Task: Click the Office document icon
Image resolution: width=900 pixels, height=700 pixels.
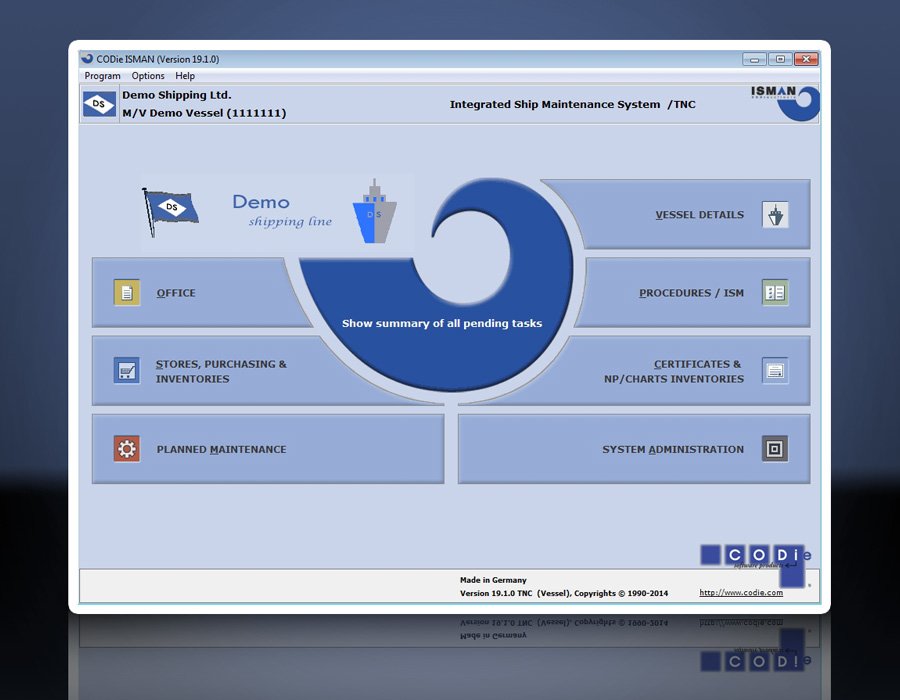Action: click(127, 293)
